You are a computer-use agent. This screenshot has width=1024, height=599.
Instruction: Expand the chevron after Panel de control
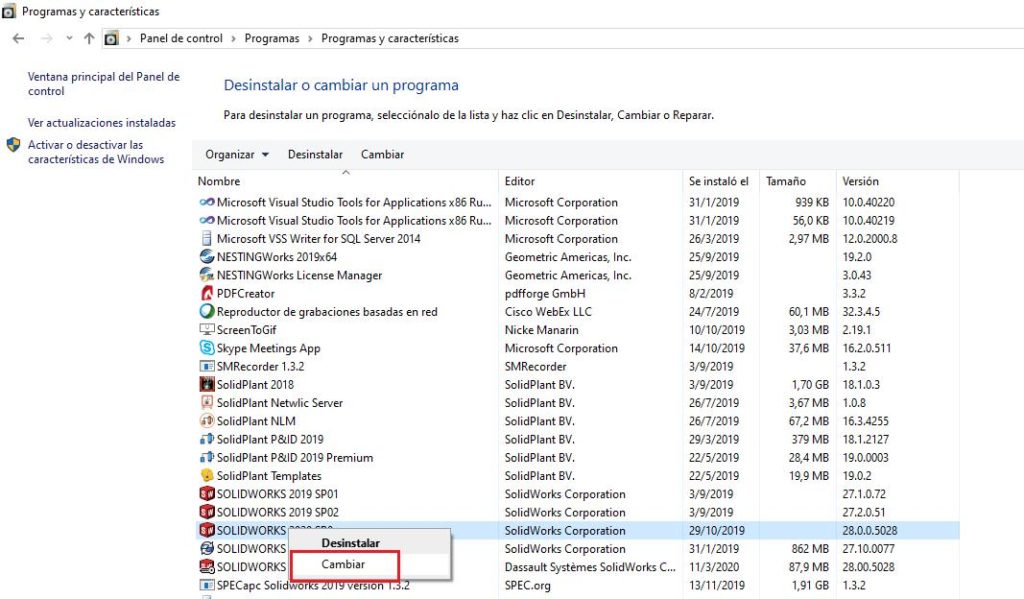pyautogui.click(x=233, y=39)
